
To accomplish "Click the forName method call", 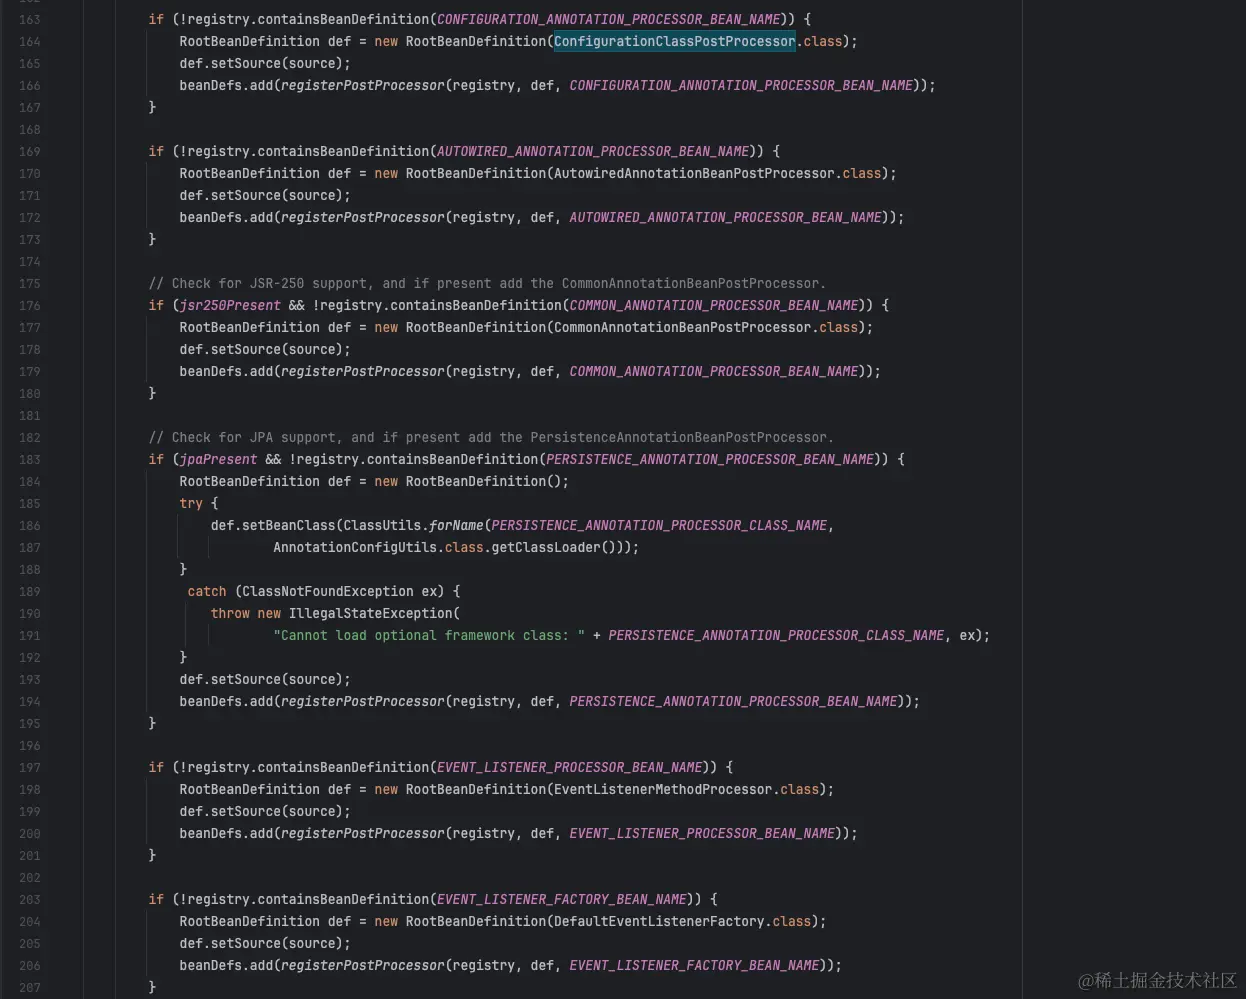I will [456, 525].
